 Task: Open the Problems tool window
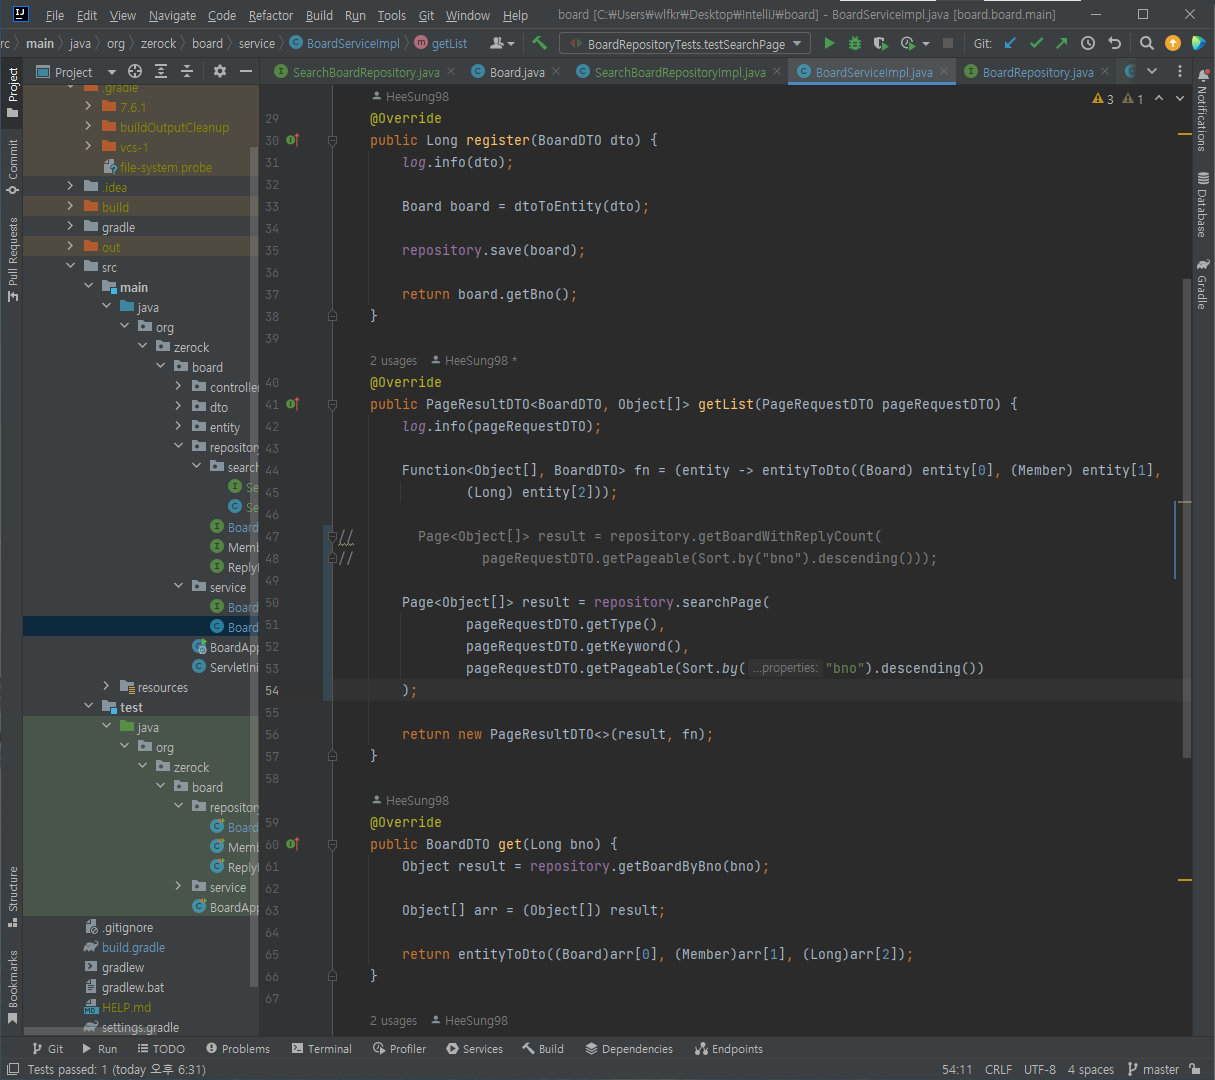[x=238, y=1048]
